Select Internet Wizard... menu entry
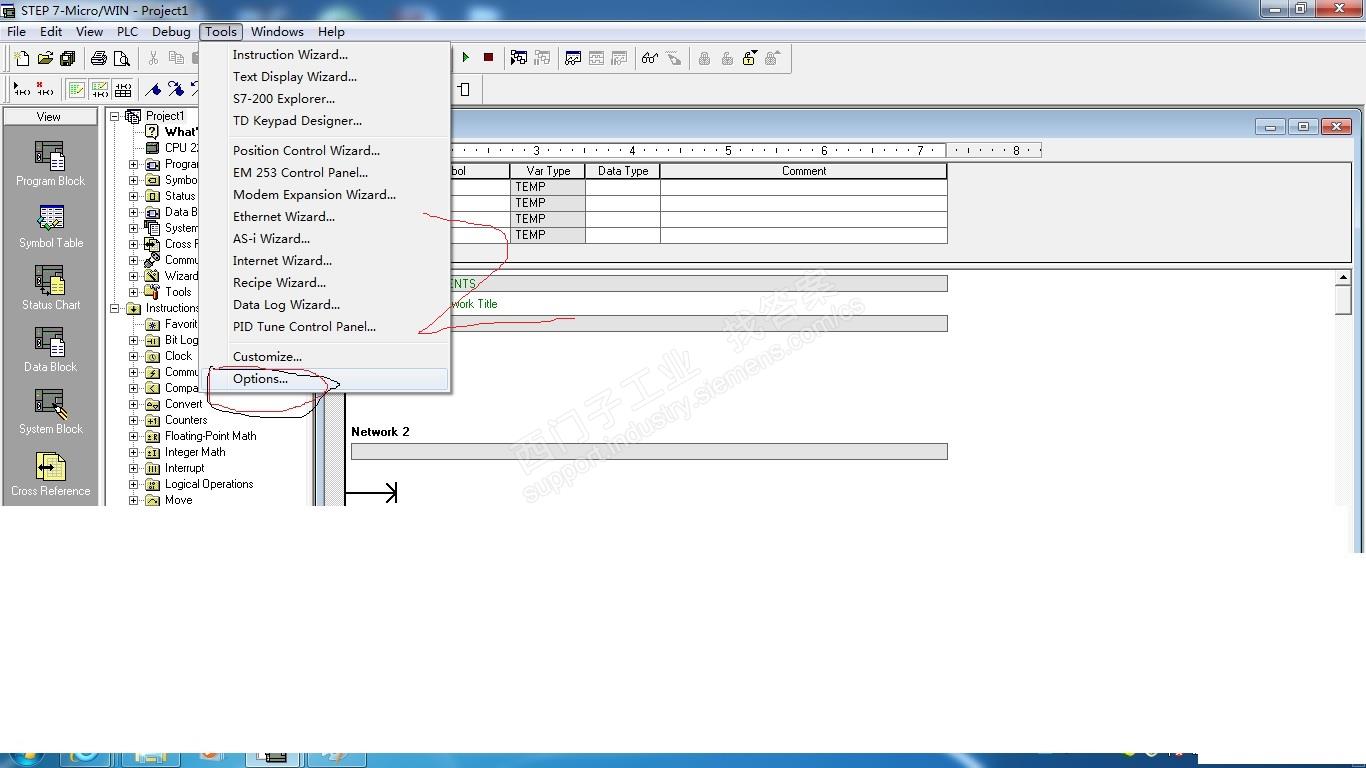1366x768 pixels. click(325, 261)
